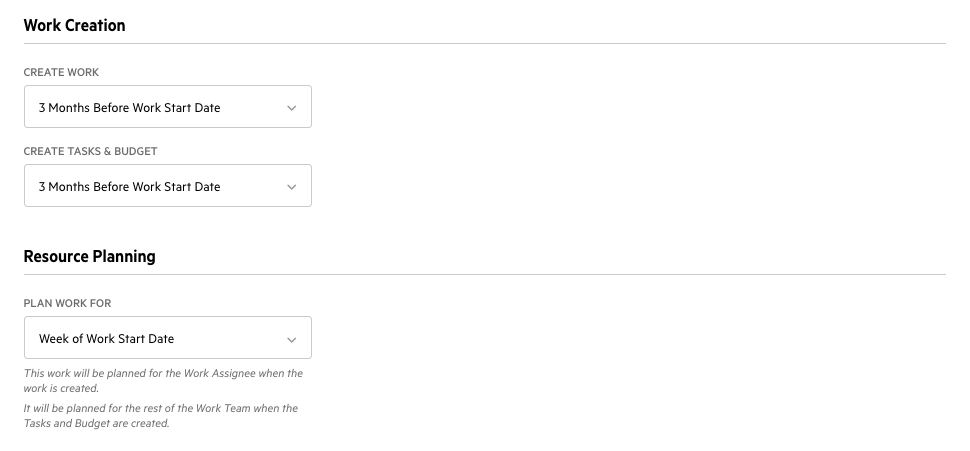The height and width of the screenshot is (451, 970).
Task: Click the Work Creation section heading
Action: pyautogui.click(x=74, y=25)
